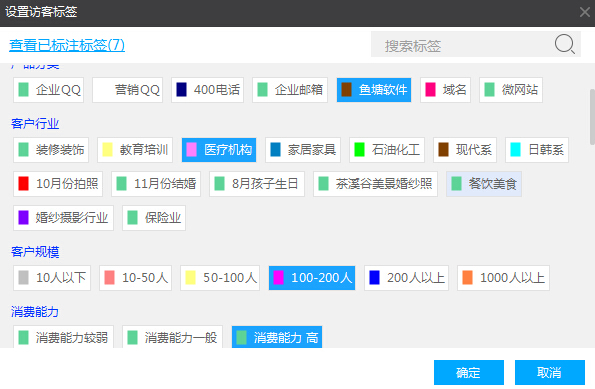
Task: Click the purple swatch on 婚纱摄影行业
Action: tap(24, 218)
